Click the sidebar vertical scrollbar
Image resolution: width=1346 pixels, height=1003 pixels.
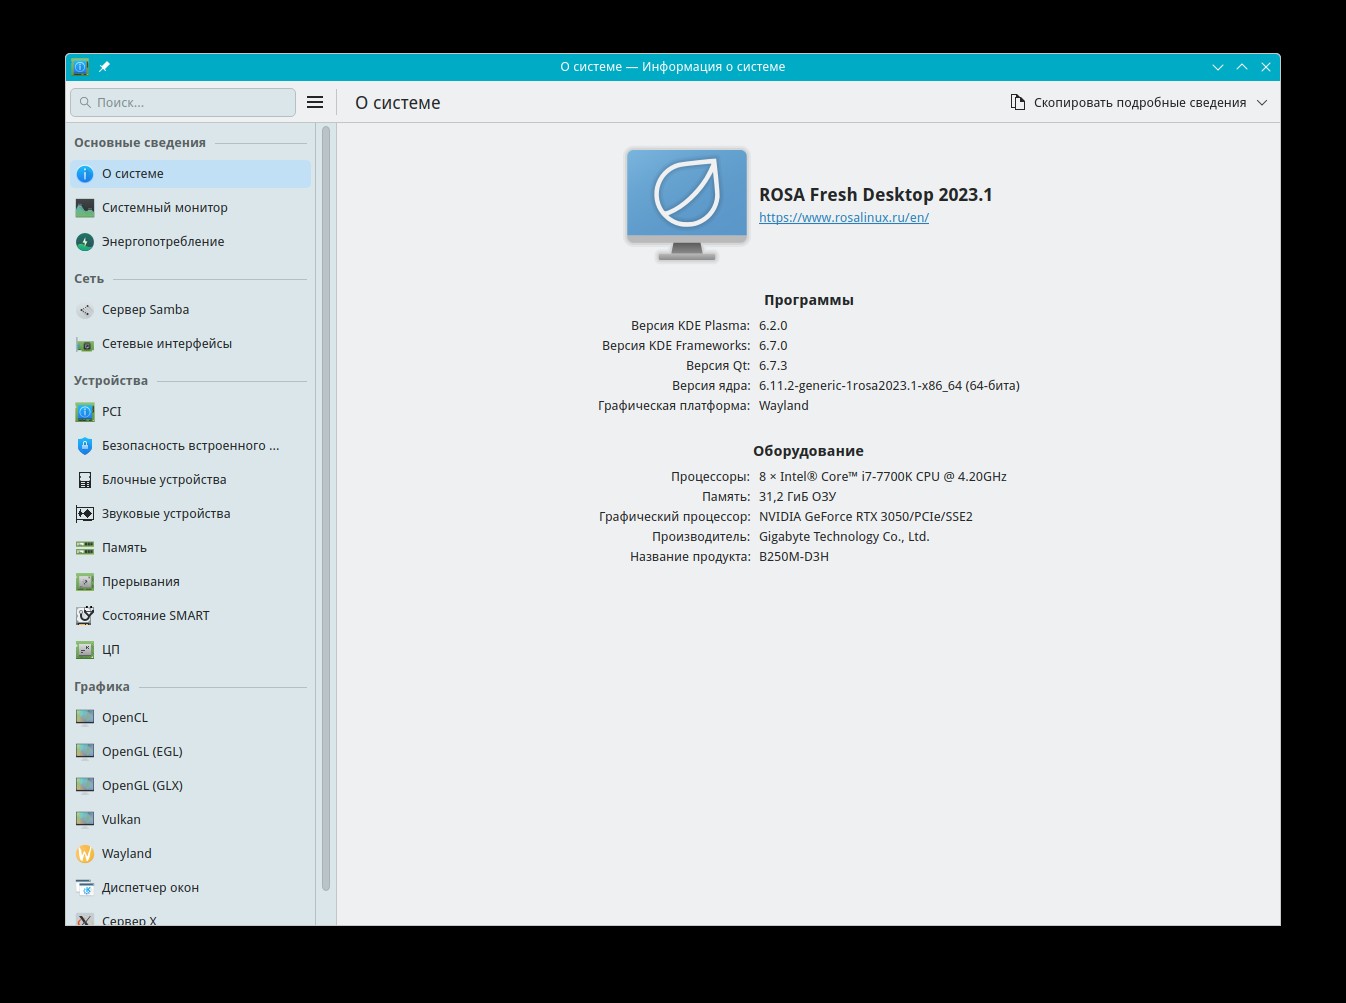coord(325,508)
